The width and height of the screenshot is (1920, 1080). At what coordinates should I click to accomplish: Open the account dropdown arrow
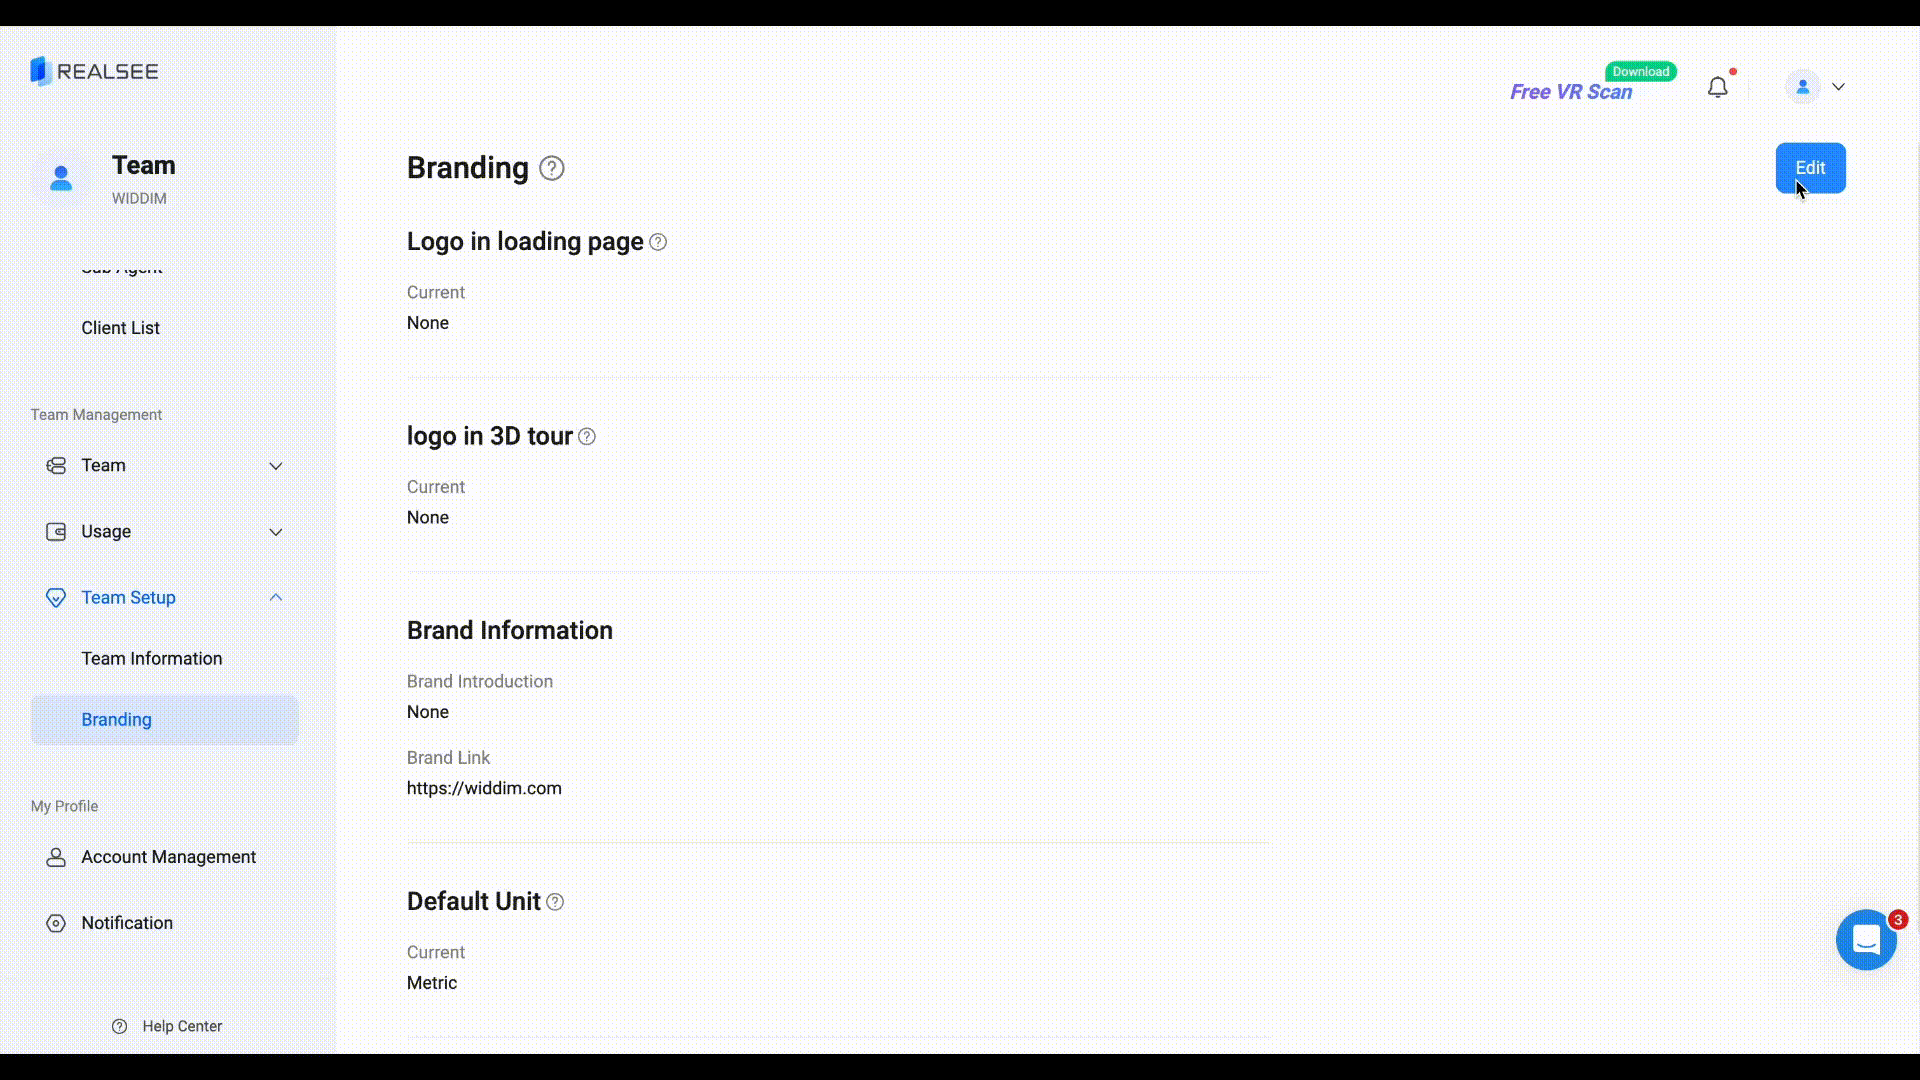[1838, 87]
